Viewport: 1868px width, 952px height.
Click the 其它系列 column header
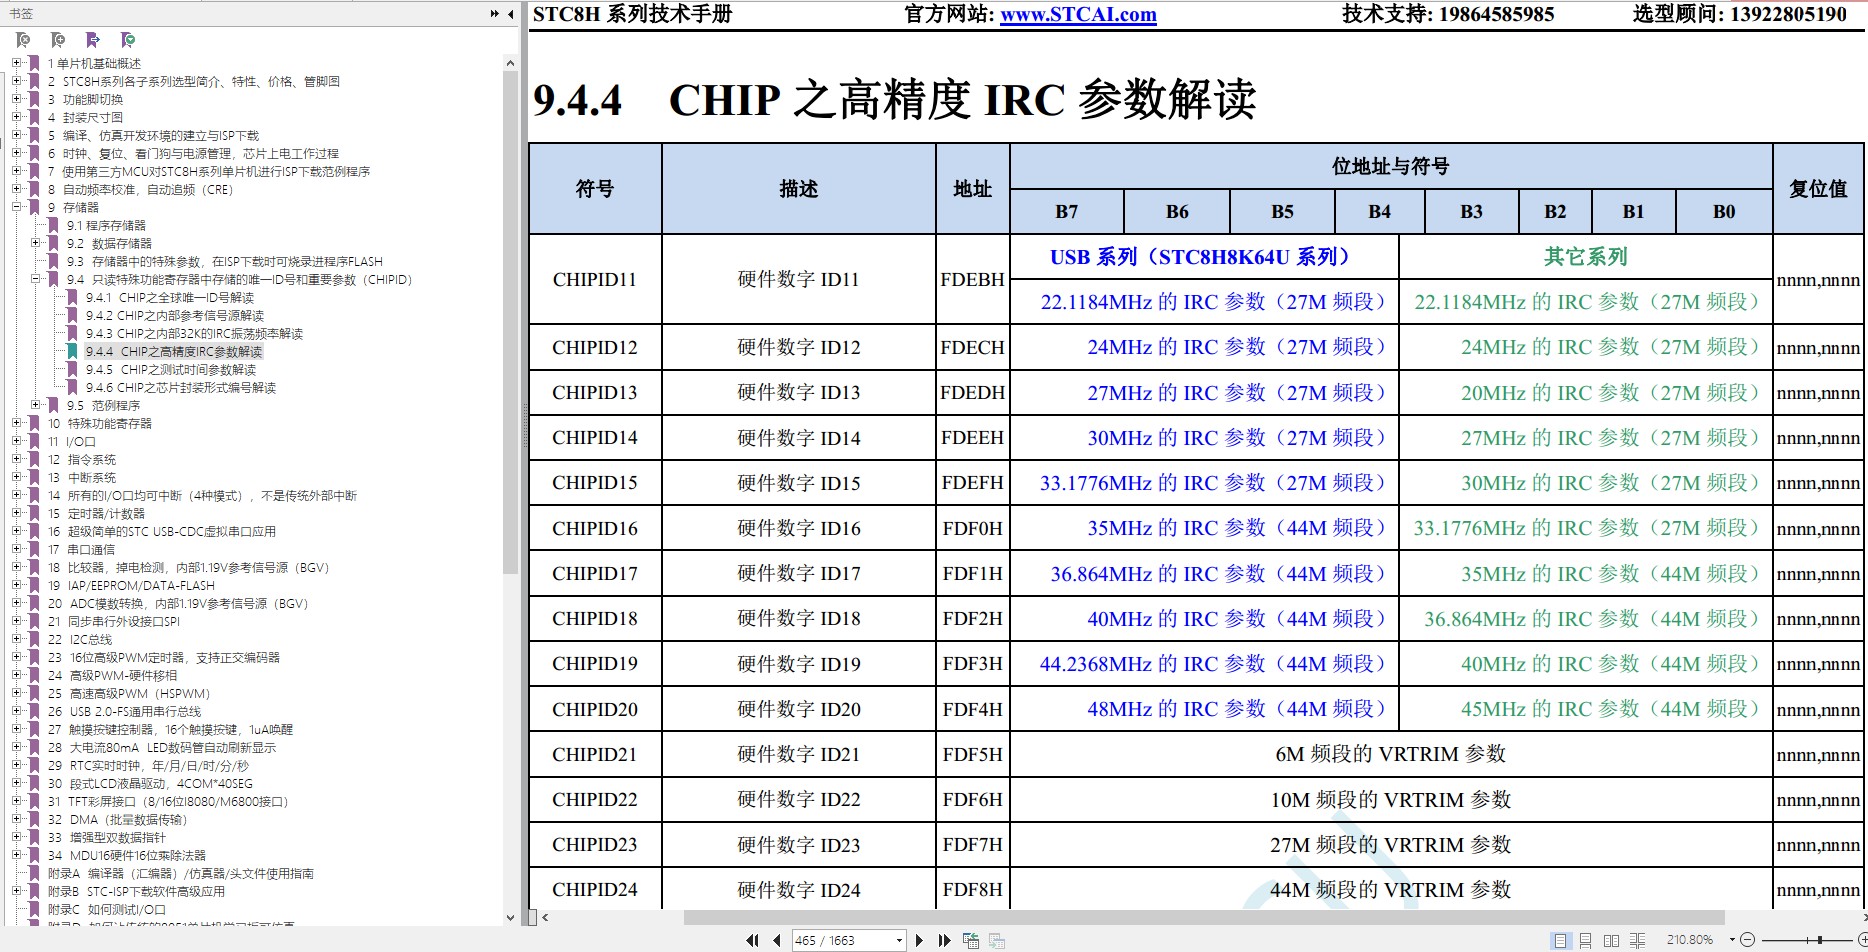click(1586, 256)
